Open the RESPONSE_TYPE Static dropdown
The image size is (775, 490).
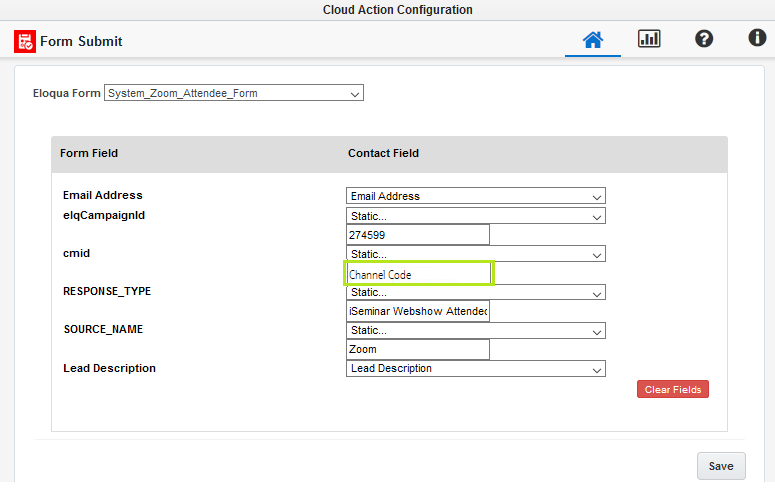475,293
